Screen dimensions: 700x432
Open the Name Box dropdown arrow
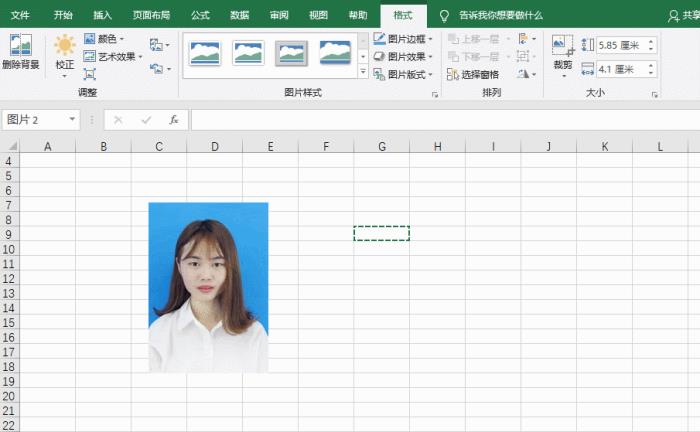pos(73,120)
